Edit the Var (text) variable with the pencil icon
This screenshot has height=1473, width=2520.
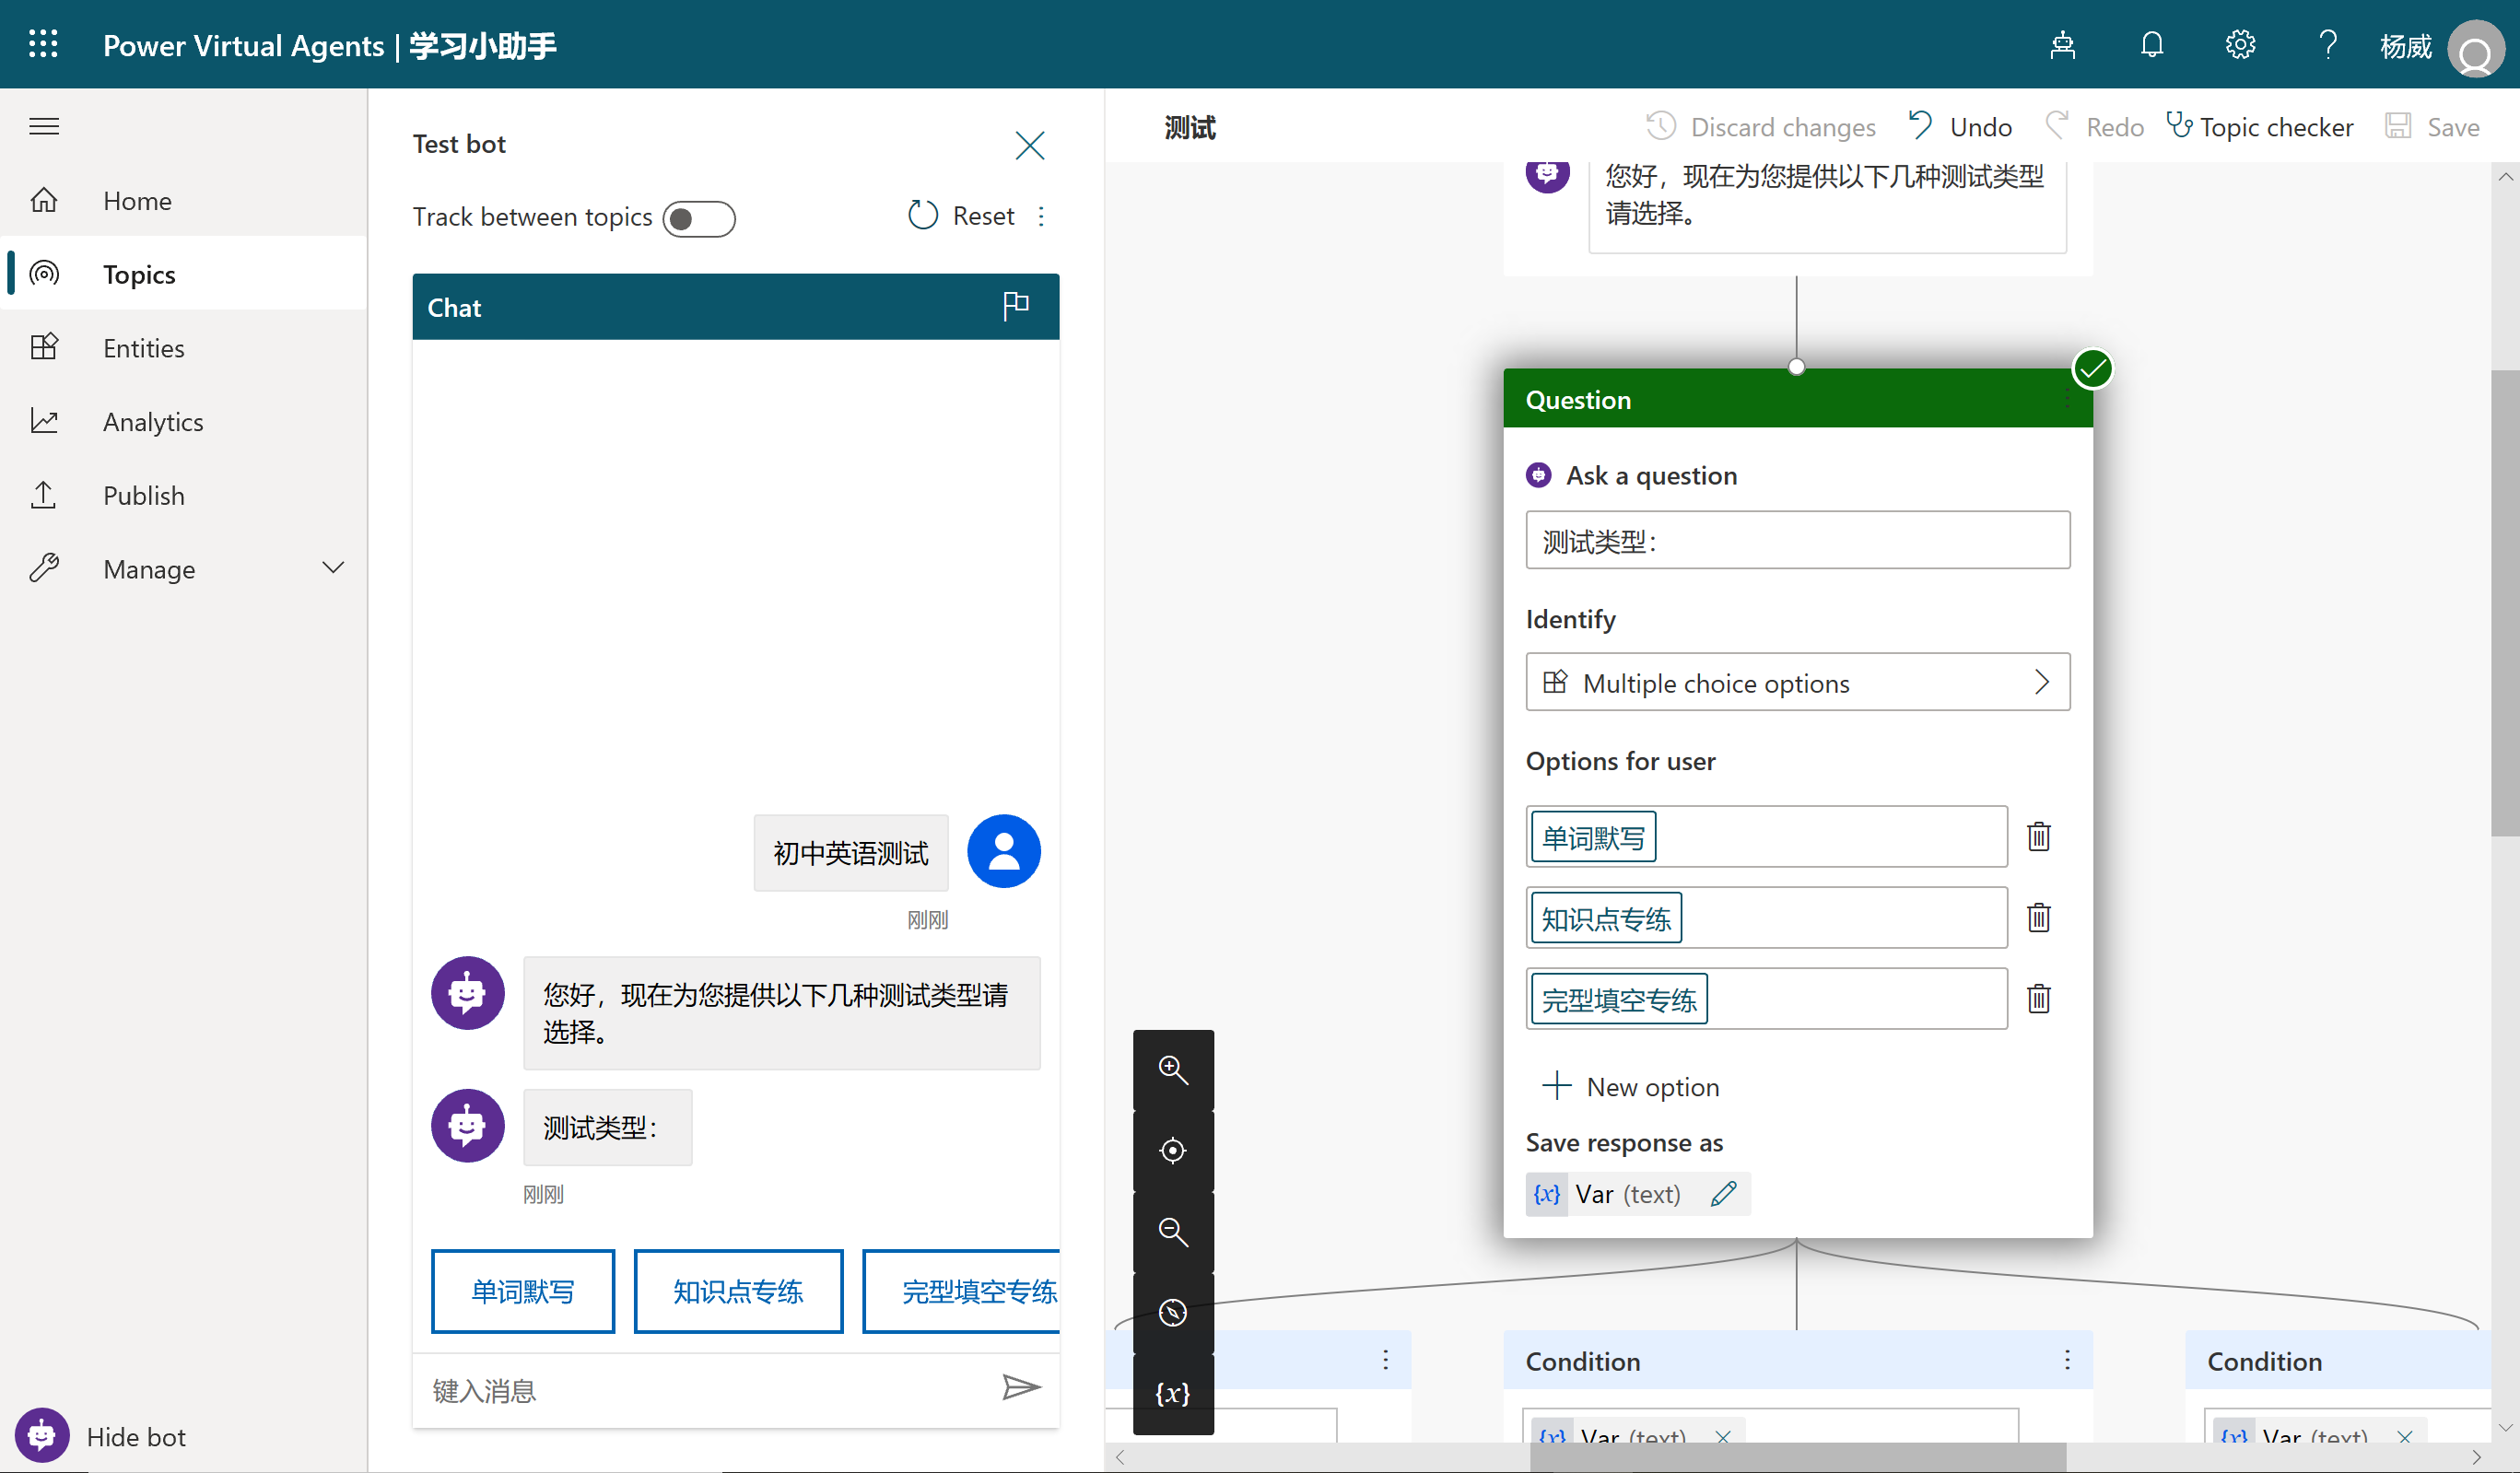[1723, 1194]
